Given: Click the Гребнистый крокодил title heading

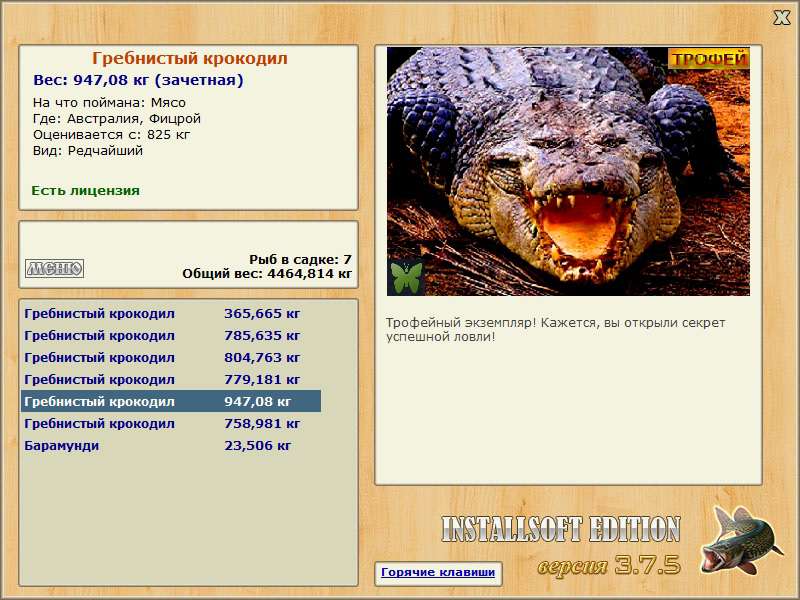Looking at the screenshot, I should tap(189, 58).
